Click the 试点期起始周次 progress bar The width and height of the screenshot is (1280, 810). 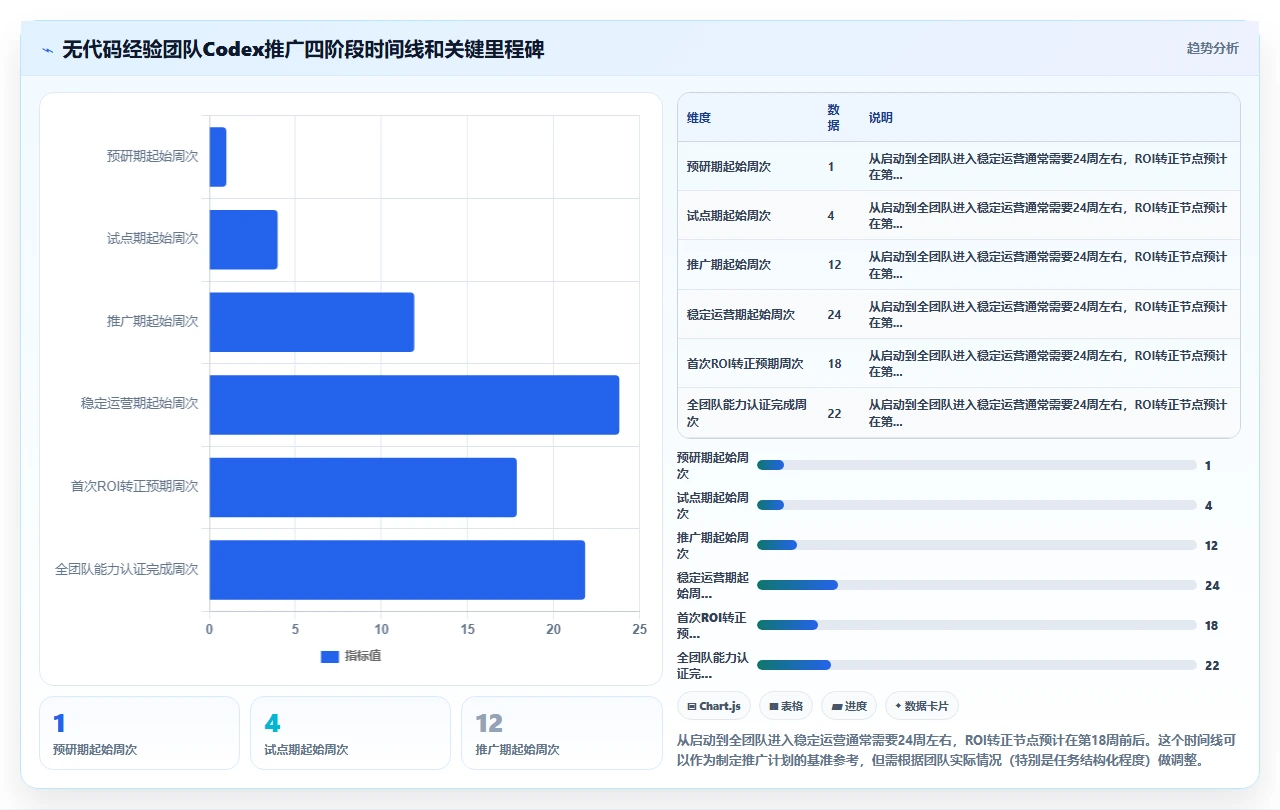click(977, 505)
